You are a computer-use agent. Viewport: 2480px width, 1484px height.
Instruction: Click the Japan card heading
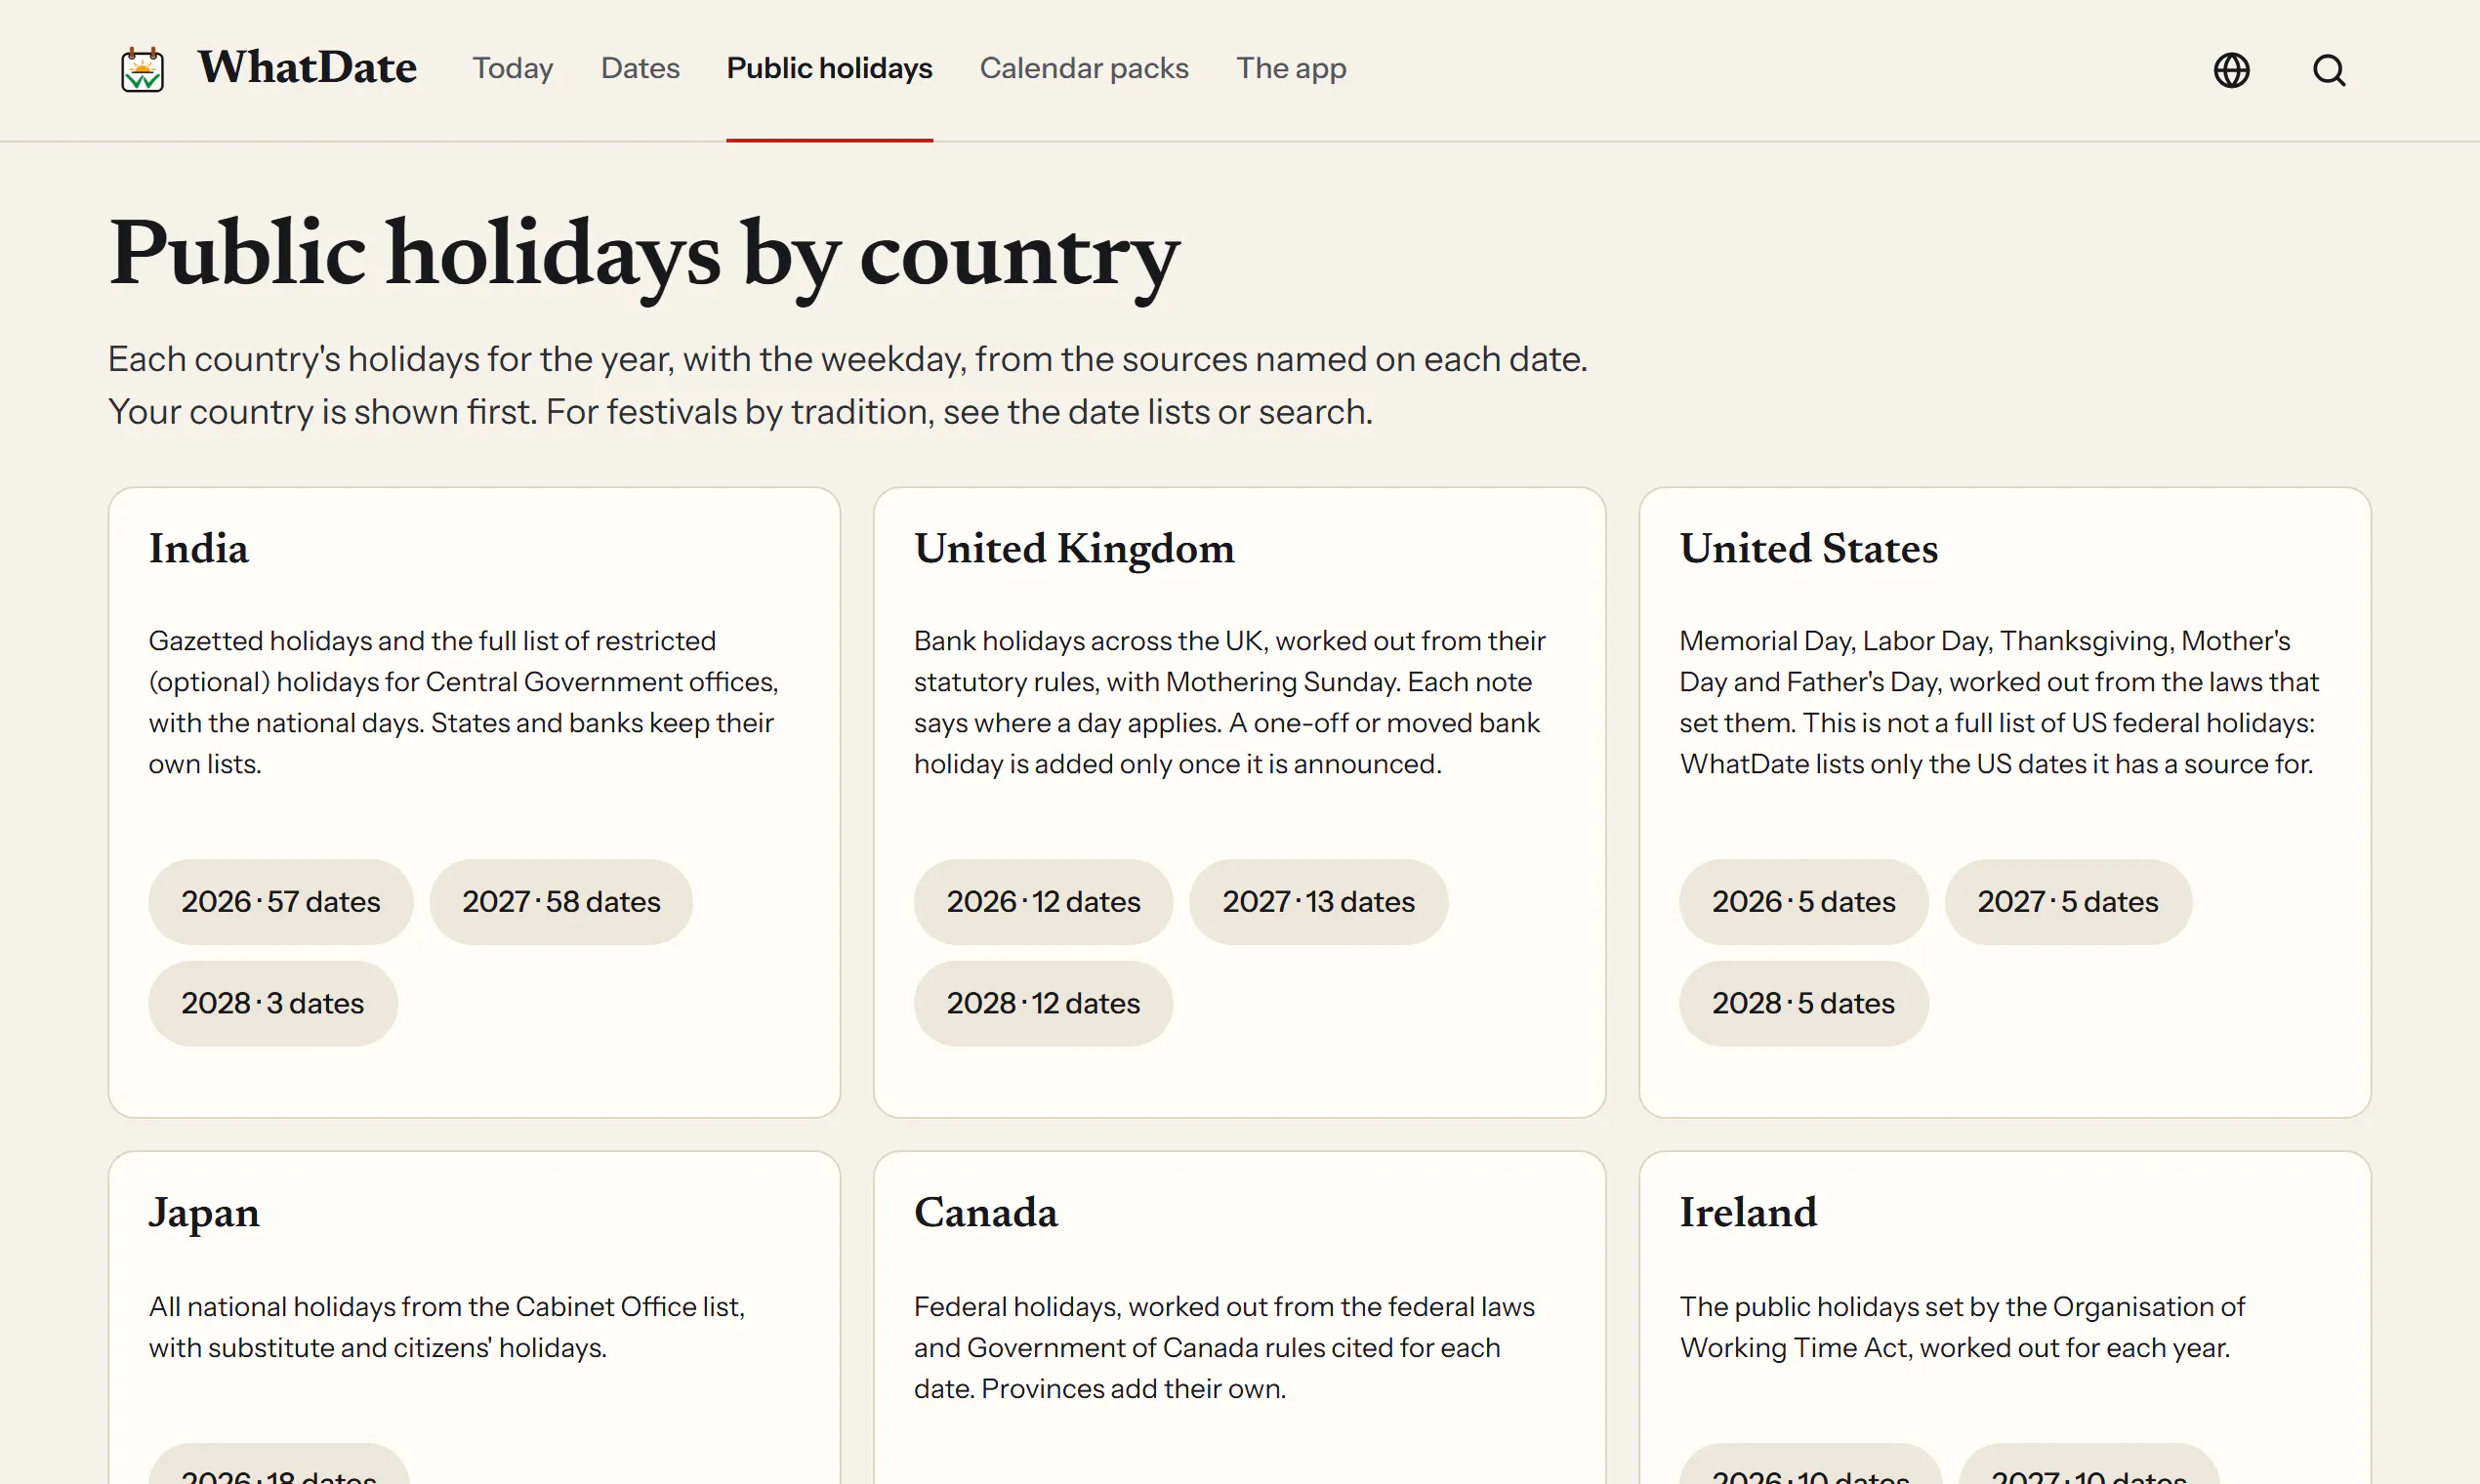pos(204,1213)
